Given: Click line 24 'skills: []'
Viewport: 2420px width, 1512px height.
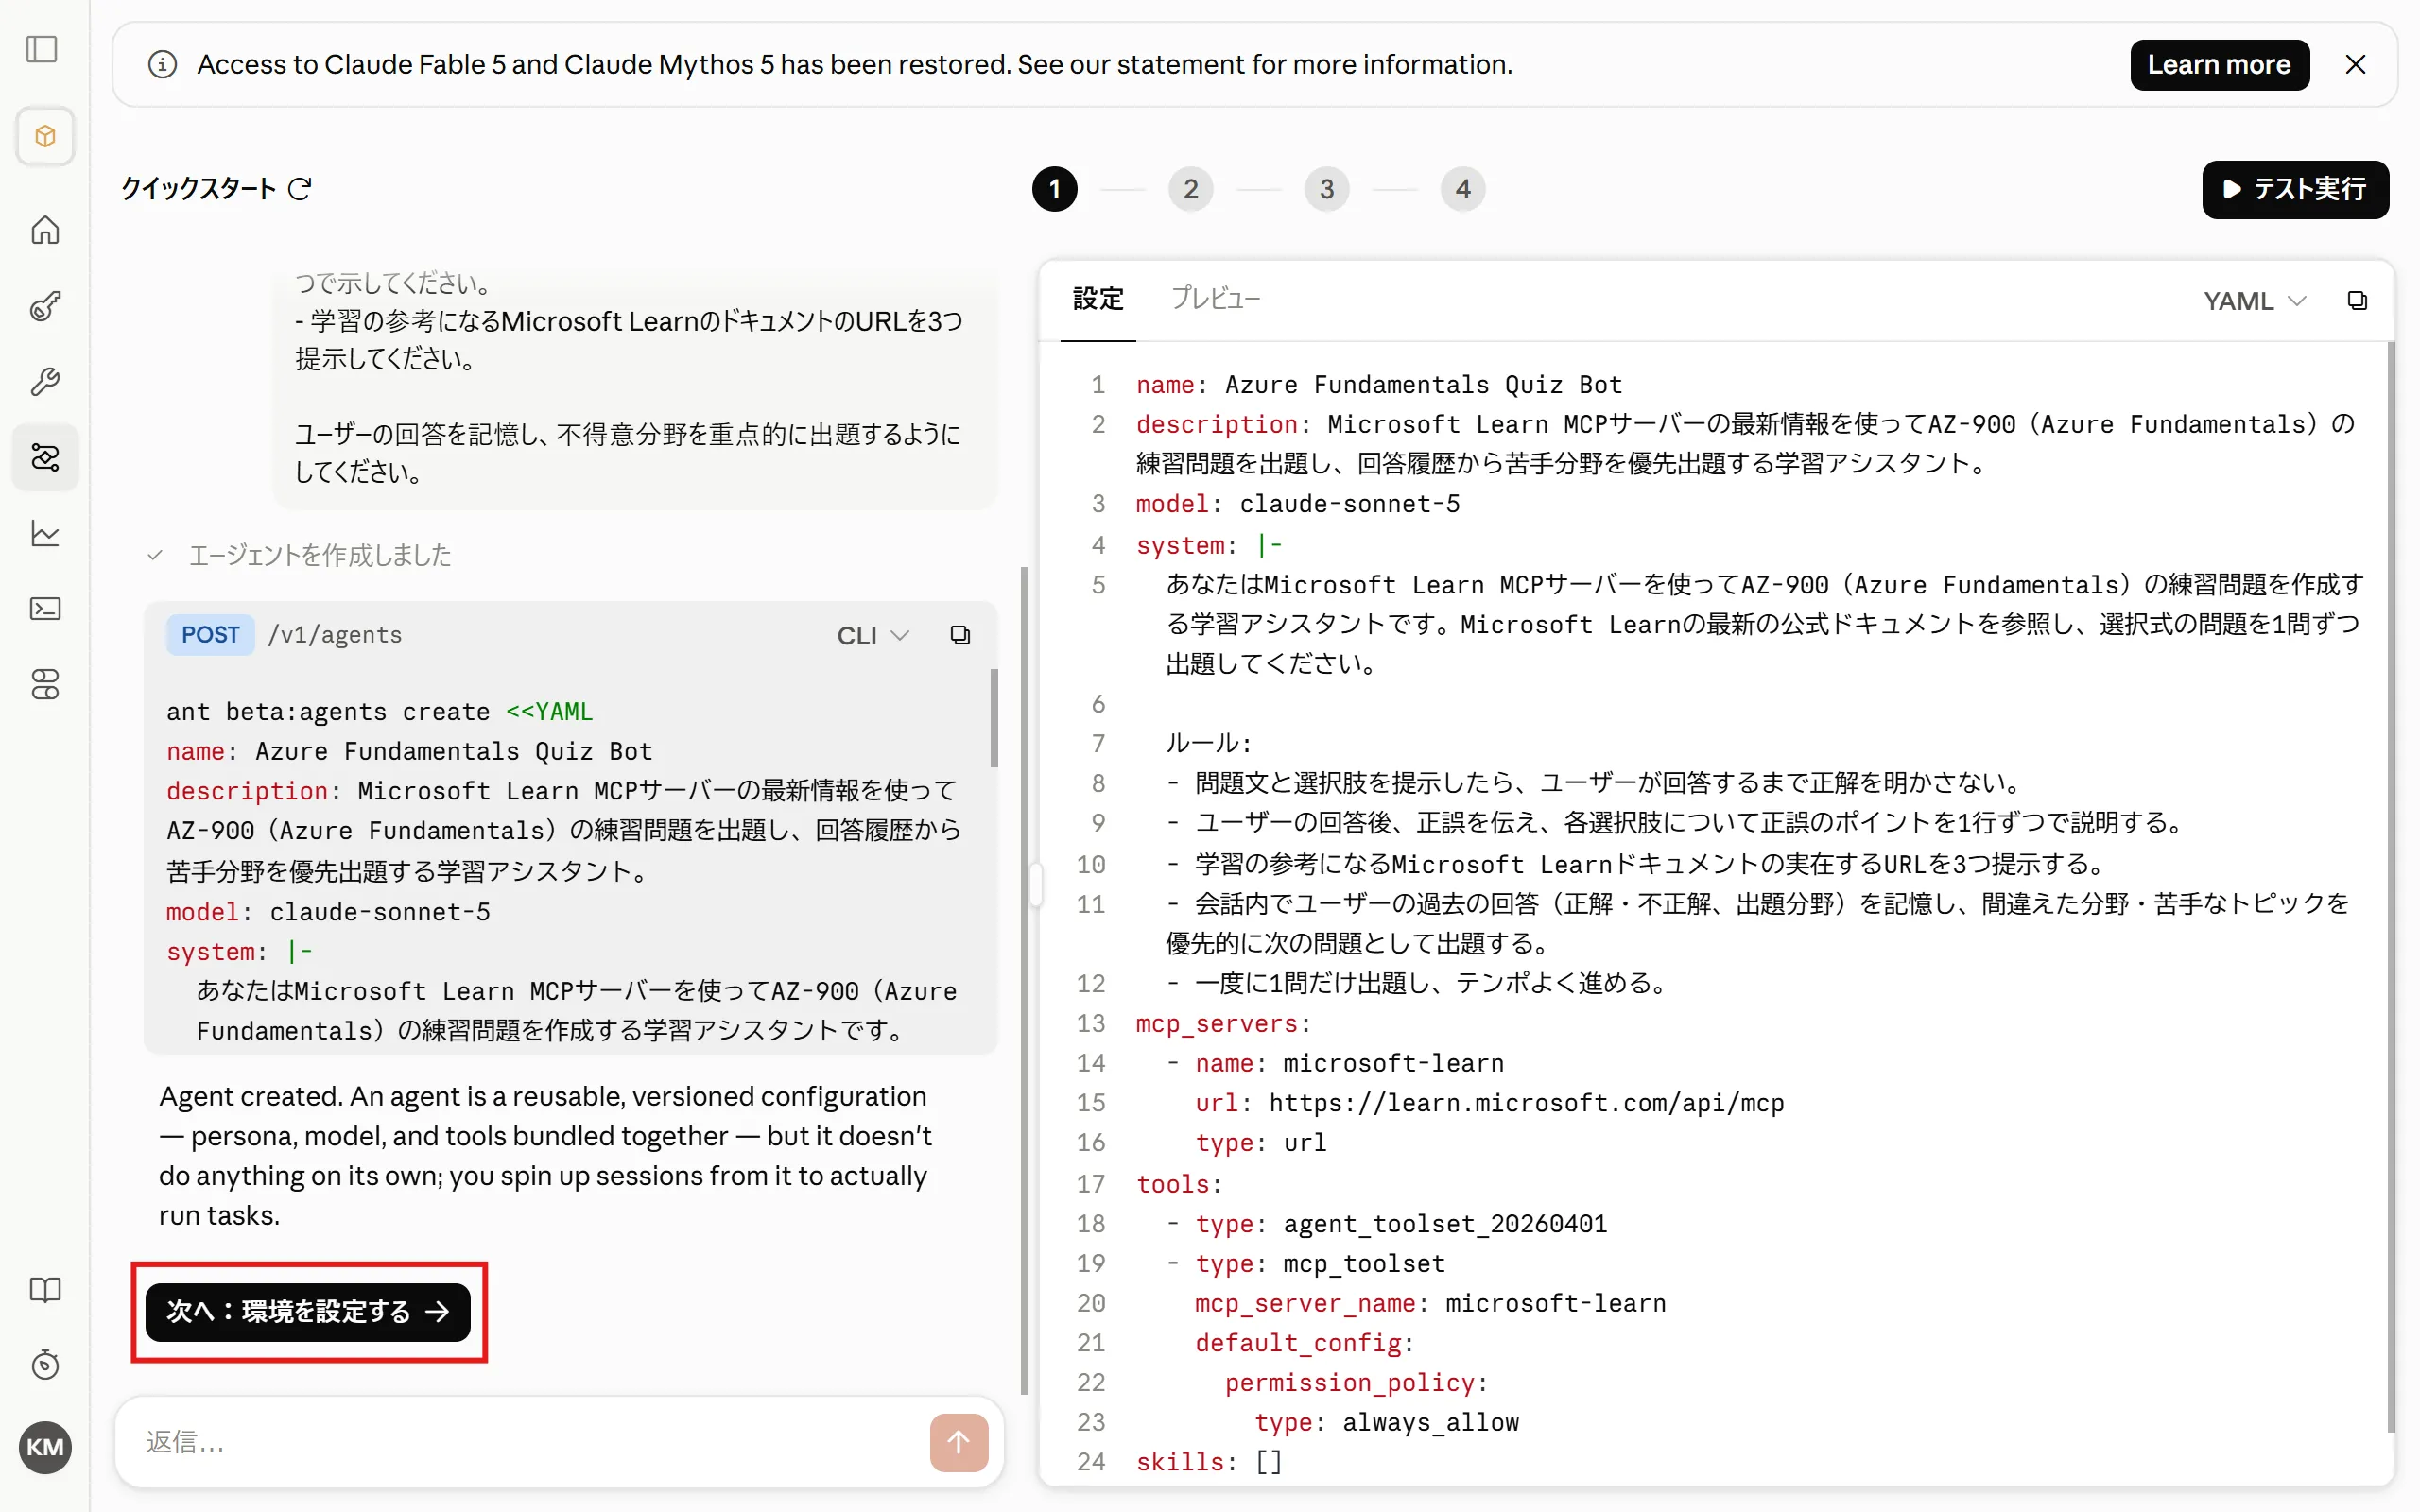Looking at the screenshot, I should [1209, 1463].
